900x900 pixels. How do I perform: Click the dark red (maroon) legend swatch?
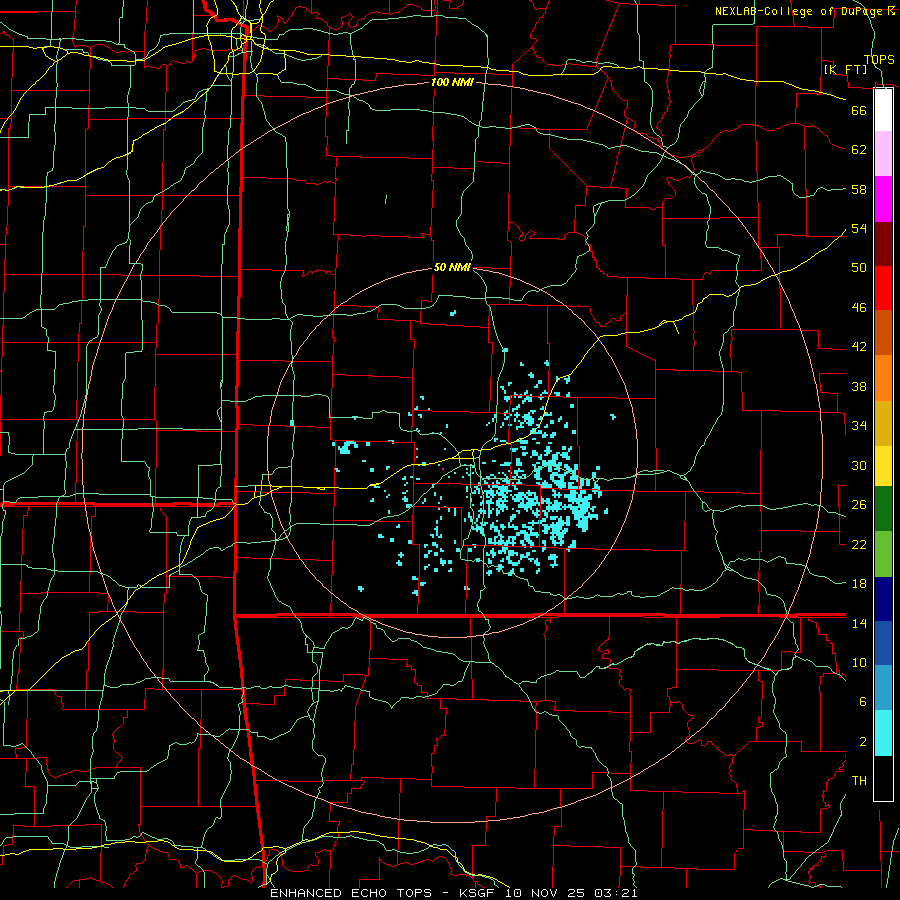883,244
